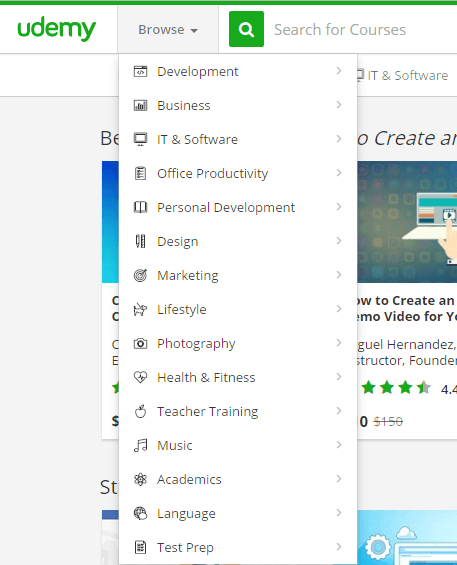Click the Test Prep document icon
Image resolution: width=457 pixels, height=565 pixels.
click(141, 547)
